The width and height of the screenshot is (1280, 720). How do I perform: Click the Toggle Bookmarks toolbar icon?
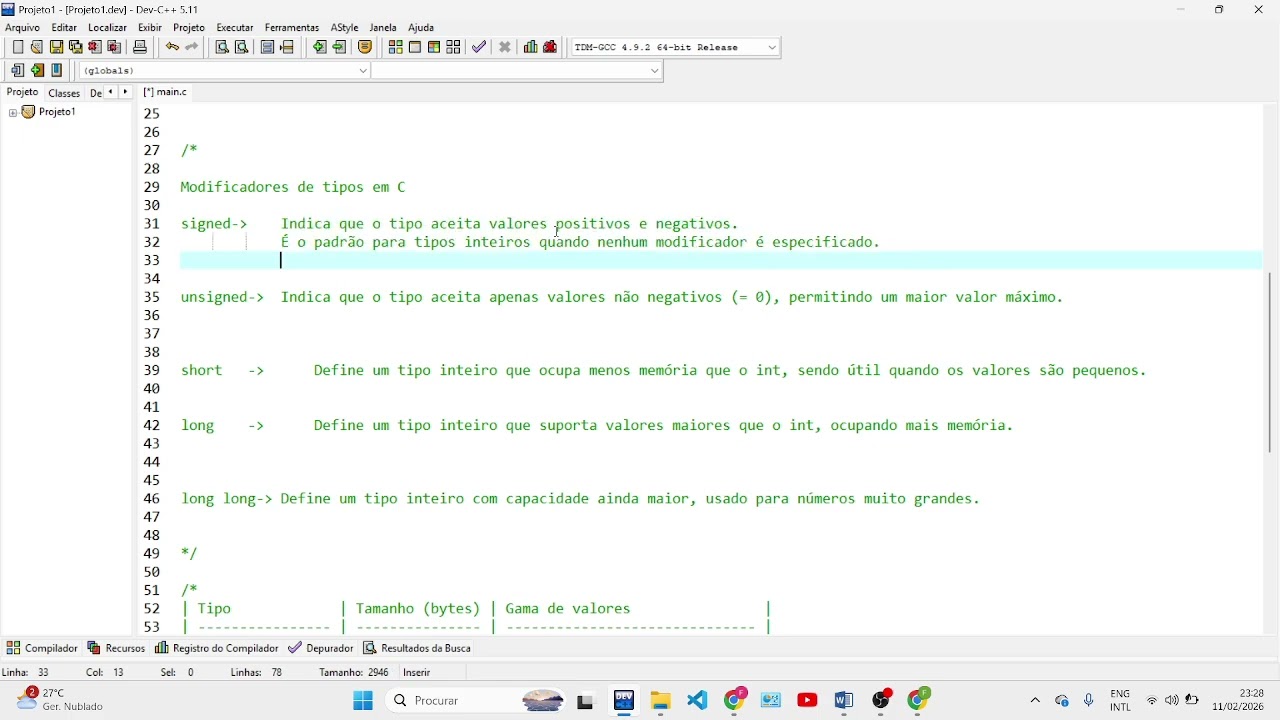pos(37,70)
